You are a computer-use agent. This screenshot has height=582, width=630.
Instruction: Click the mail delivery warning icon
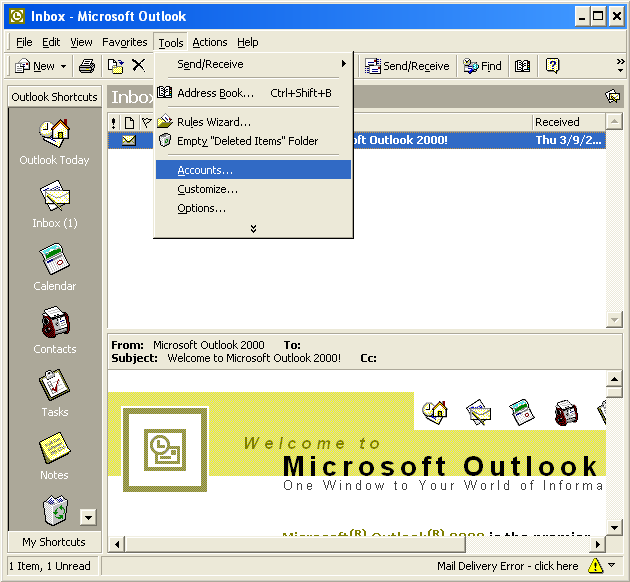pos(595,566)
